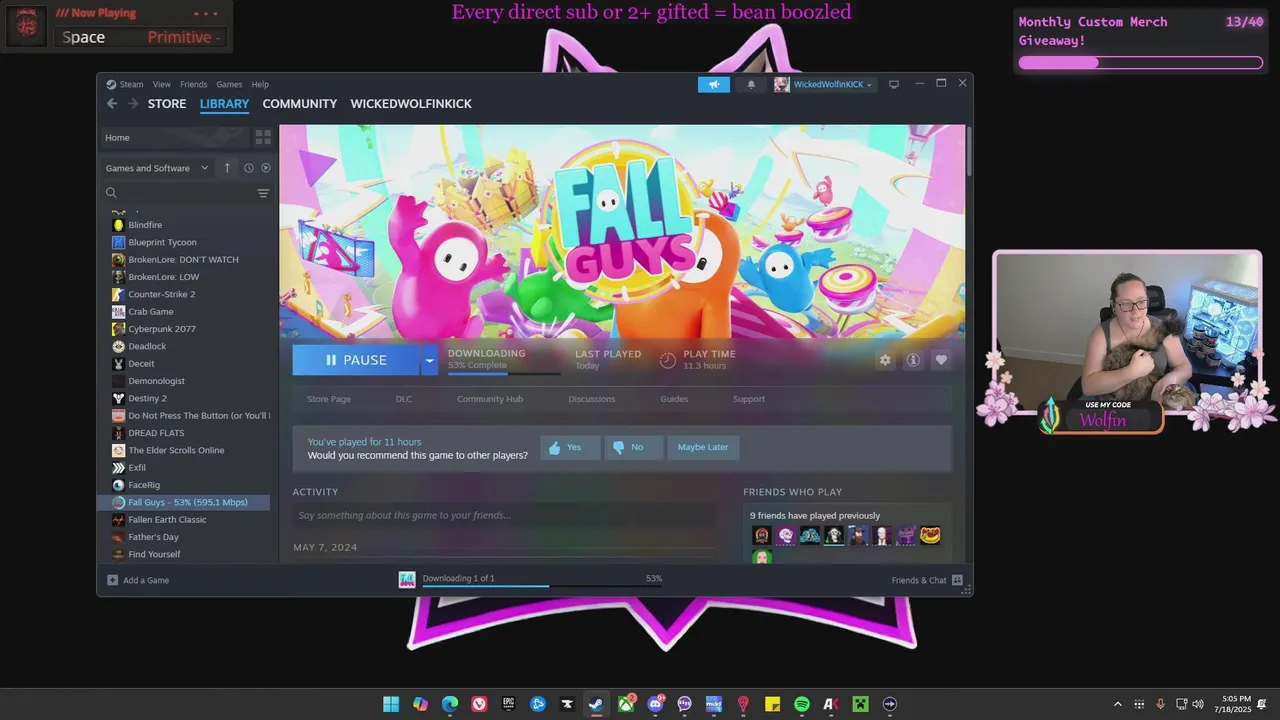This screenshot has height=720, width=1280.
Task: Open the game info icon
Action: tap(913, 360)
